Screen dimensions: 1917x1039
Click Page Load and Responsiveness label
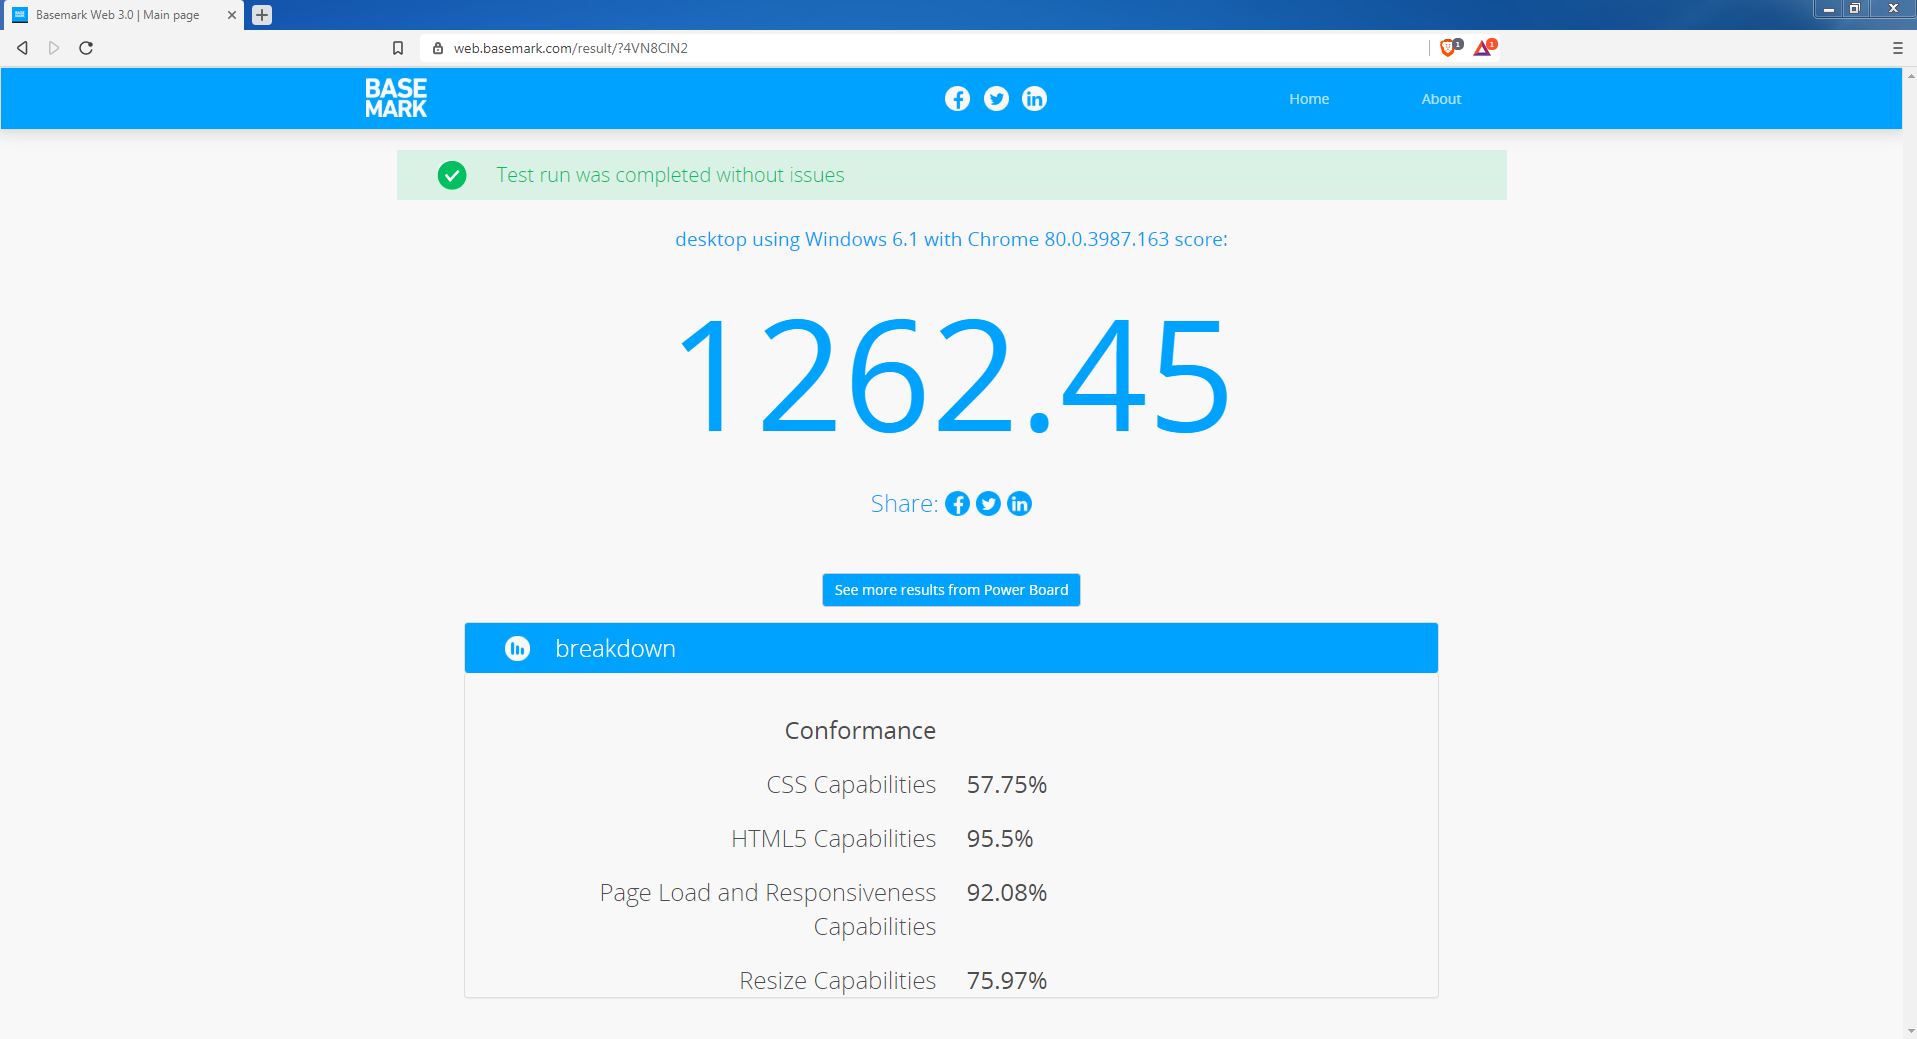768,909
